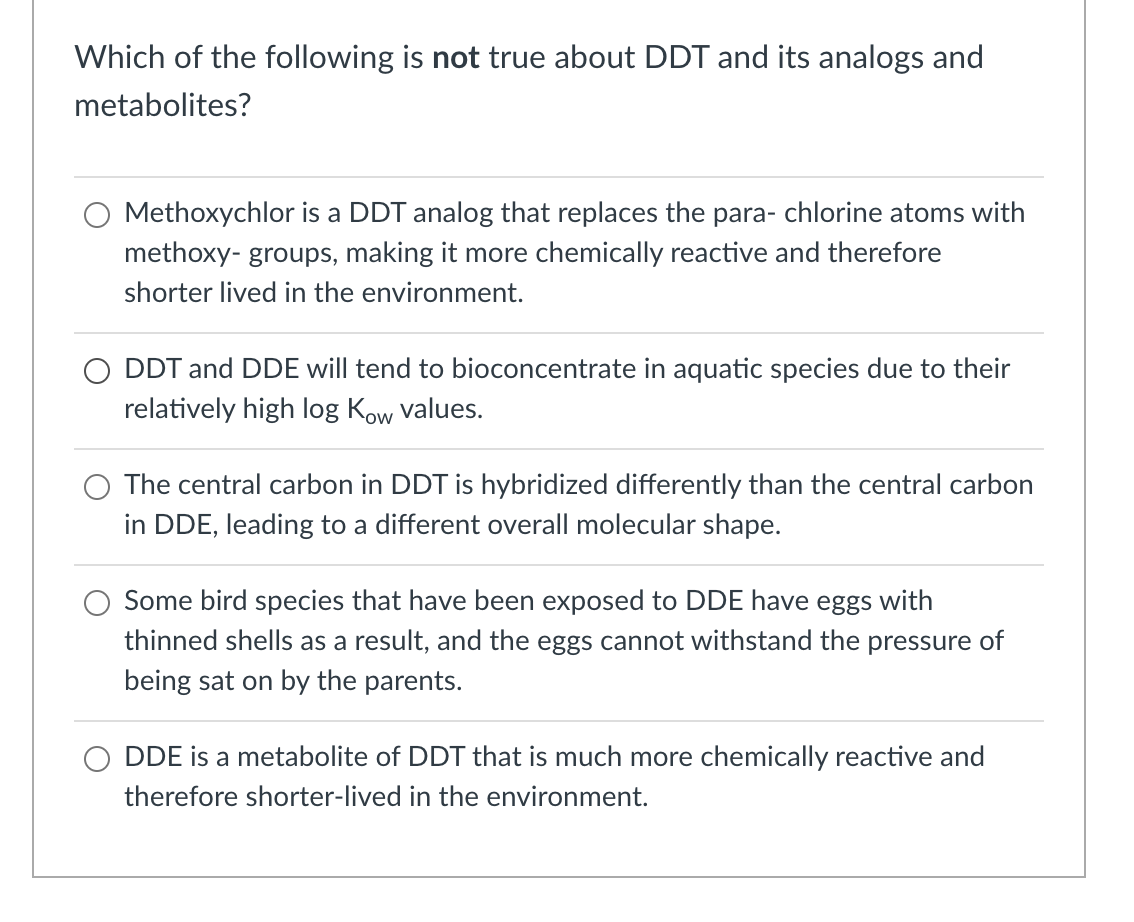Select the DDE metabolite reactivity answer option
Screen dimensions: 1134x922
pyautogui.click(x=97, y=758)
